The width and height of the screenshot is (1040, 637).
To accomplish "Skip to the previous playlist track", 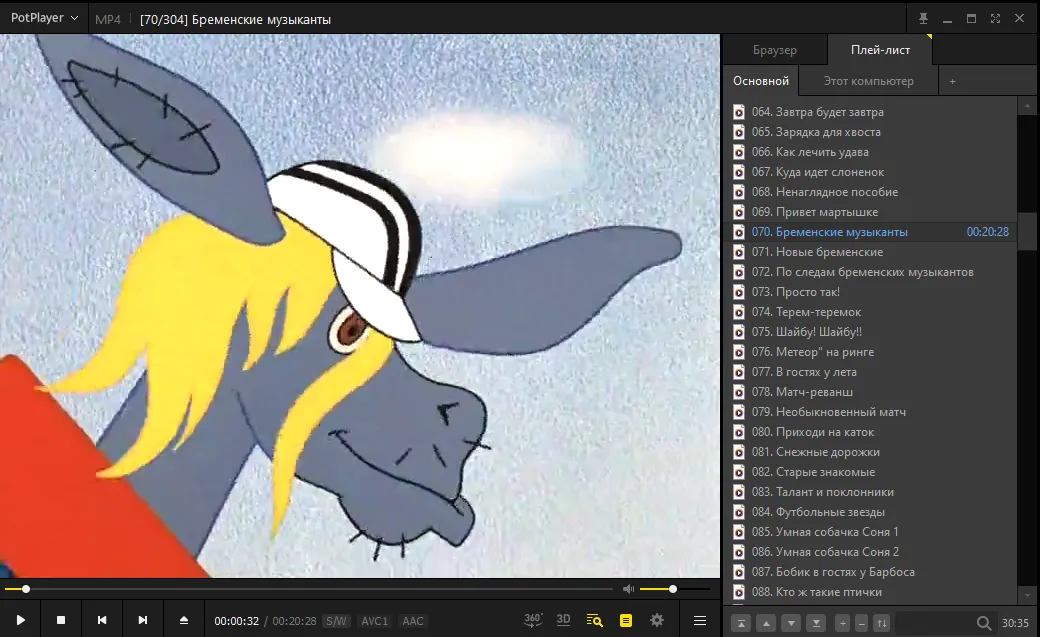I will tap(101, 620).
